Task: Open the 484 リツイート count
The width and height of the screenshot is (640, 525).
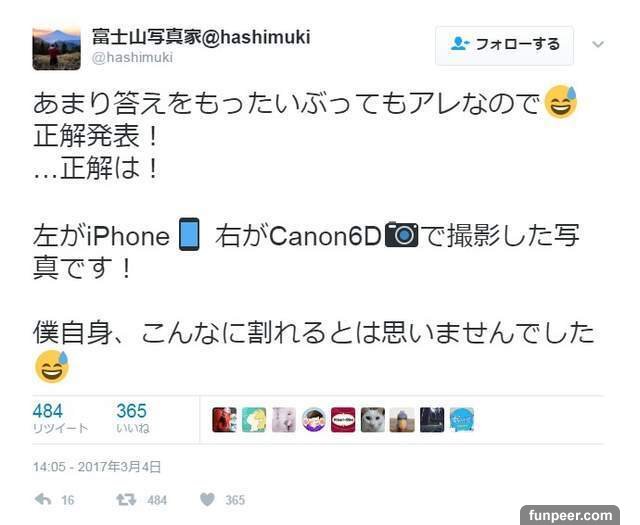Action: pyautogui.click(x=60, y=418)
